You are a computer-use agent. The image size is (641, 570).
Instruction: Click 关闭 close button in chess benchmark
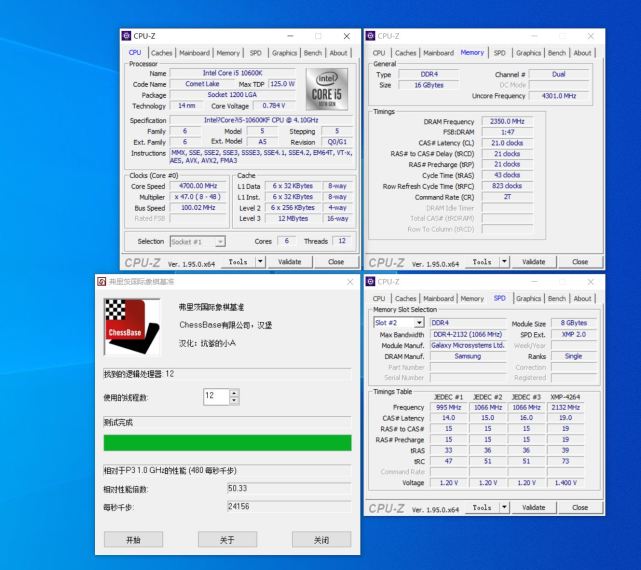pos(321,540)
